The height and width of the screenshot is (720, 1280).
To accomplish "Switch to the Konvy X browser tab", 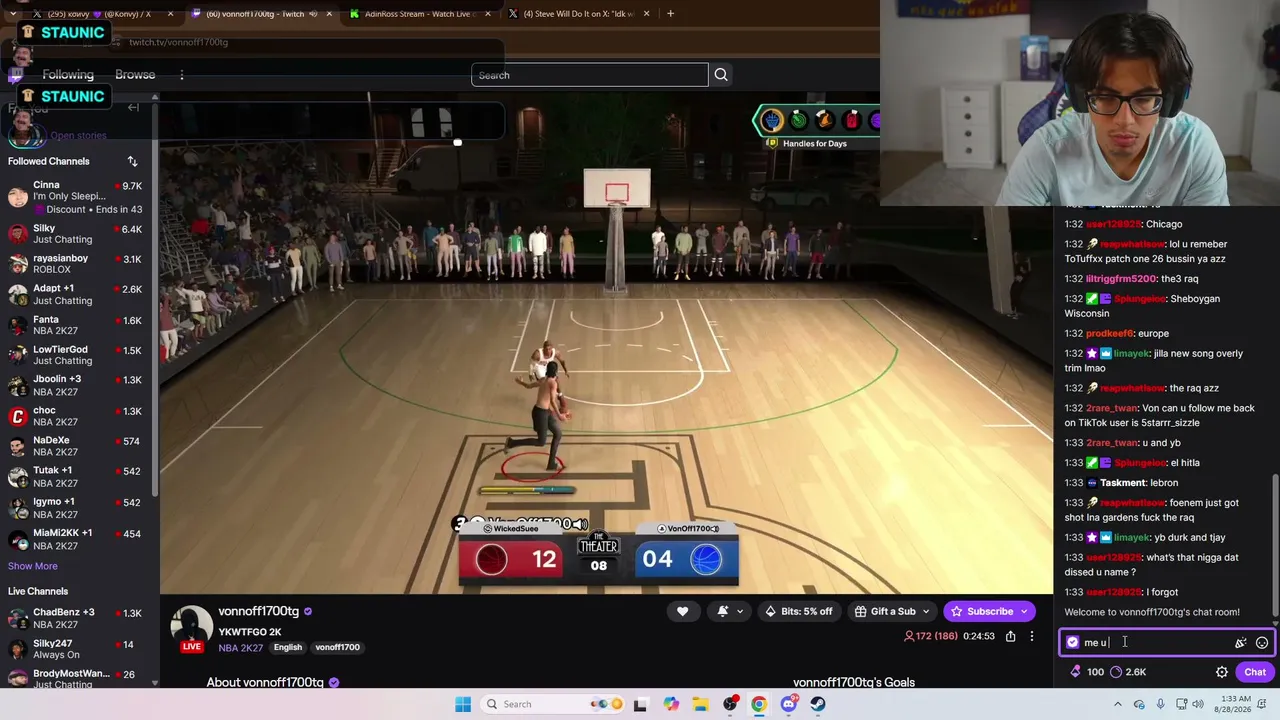I will click(x=98, y=14).
